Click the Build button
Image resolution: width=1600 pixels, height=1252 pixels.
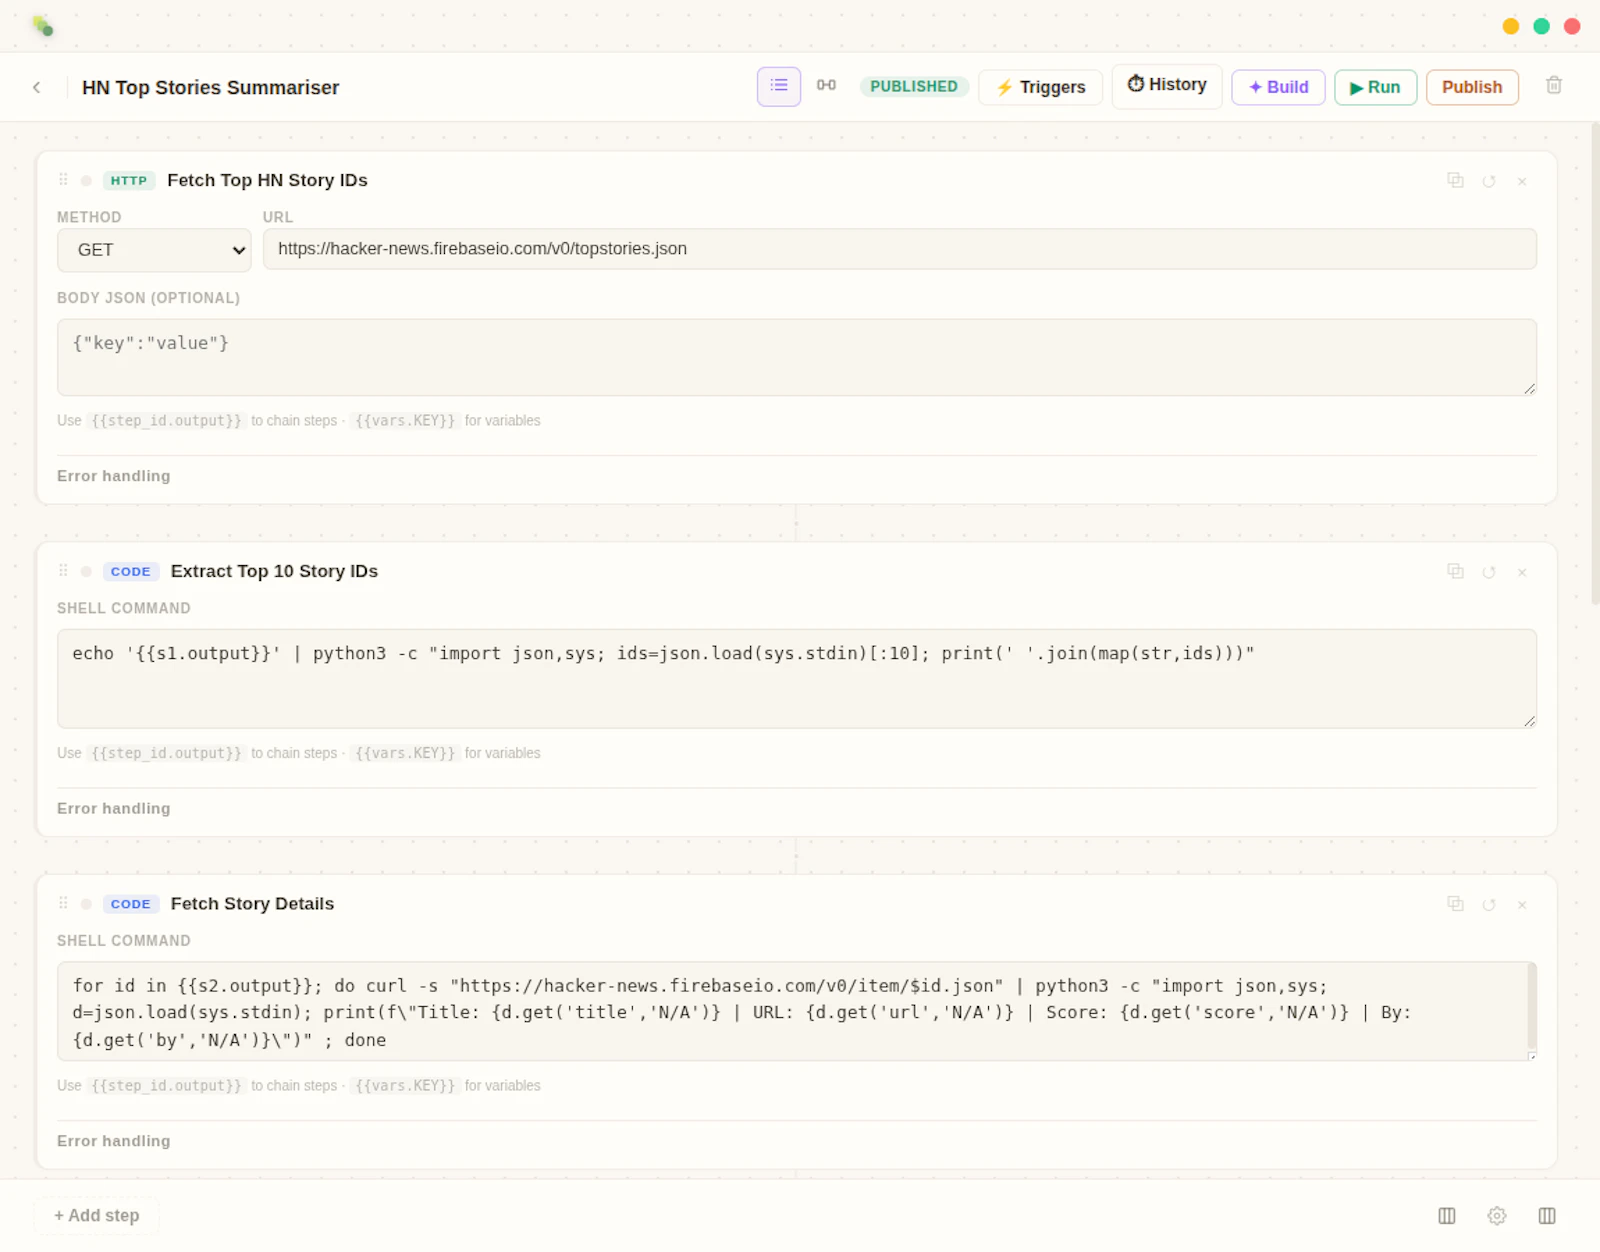coord(1278,87)
